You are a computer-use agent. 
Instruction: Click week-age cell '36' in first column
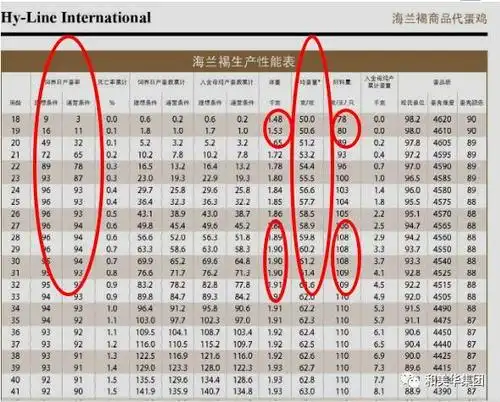click(15, 332)
